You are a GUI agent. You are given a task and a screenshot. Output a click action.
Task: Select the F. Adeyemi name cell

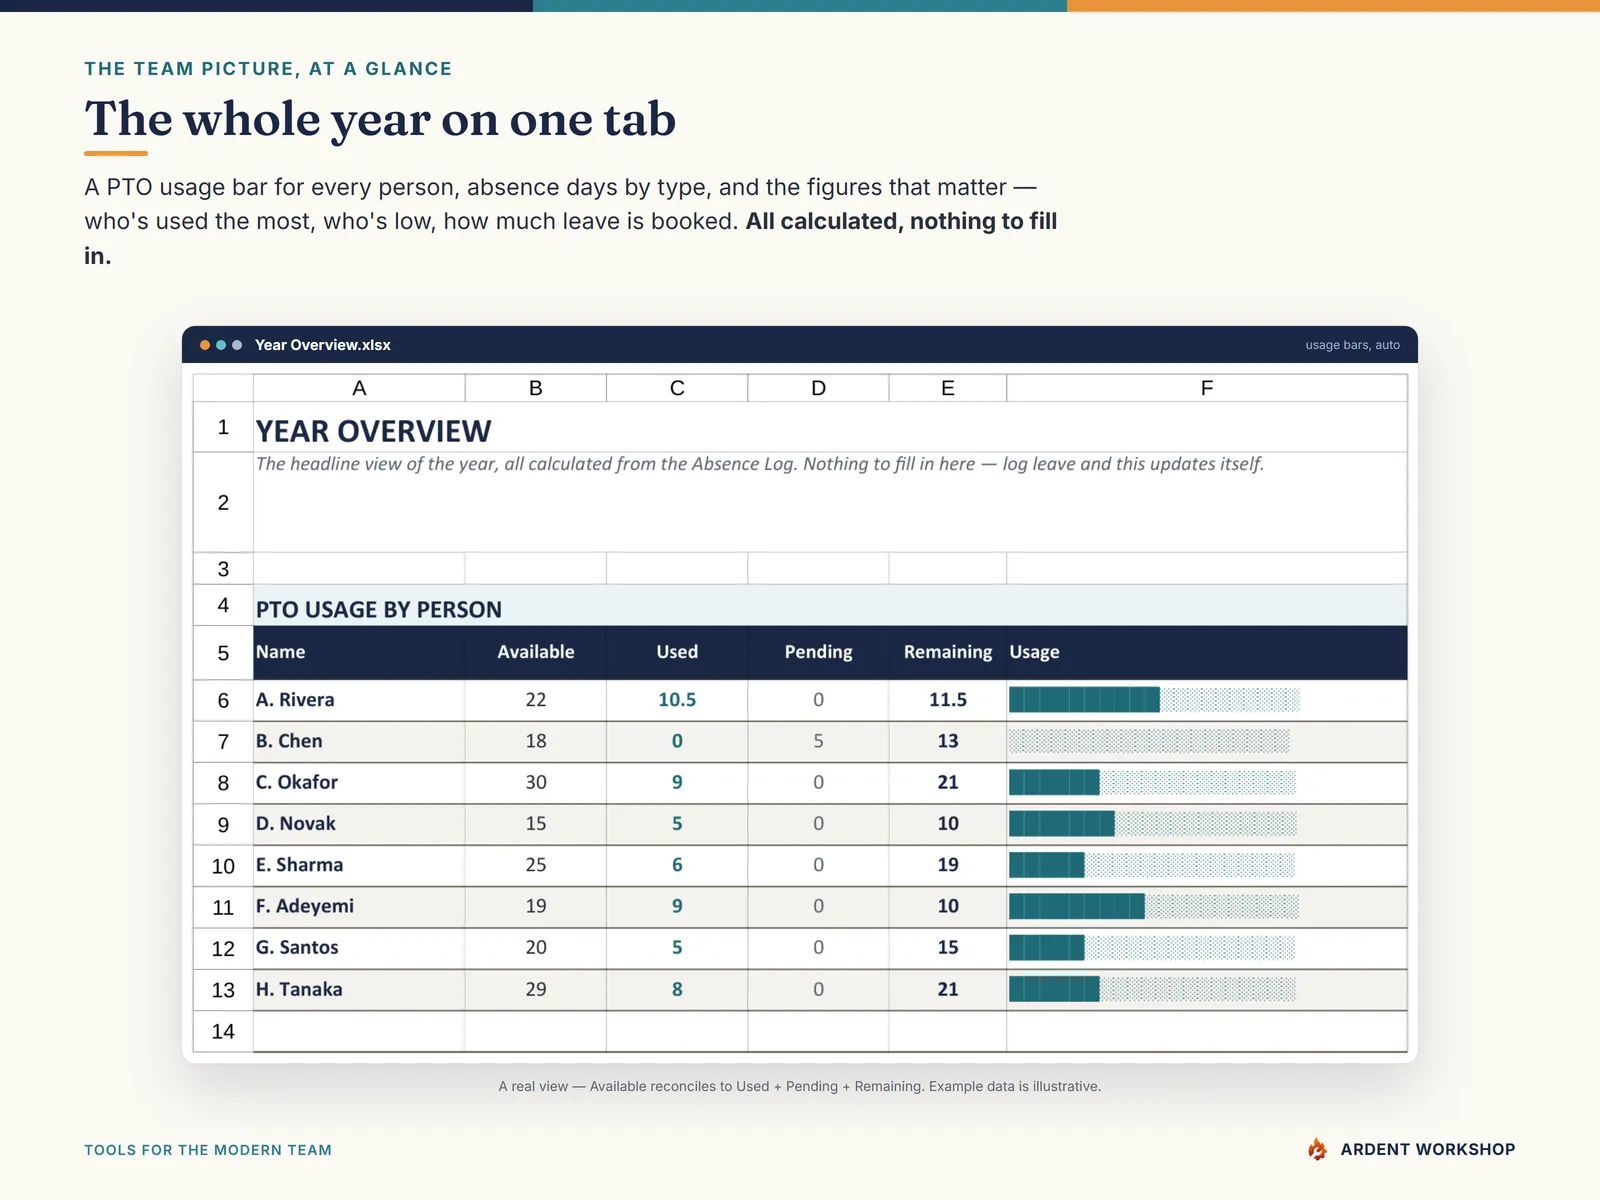(x=359, y=906)
